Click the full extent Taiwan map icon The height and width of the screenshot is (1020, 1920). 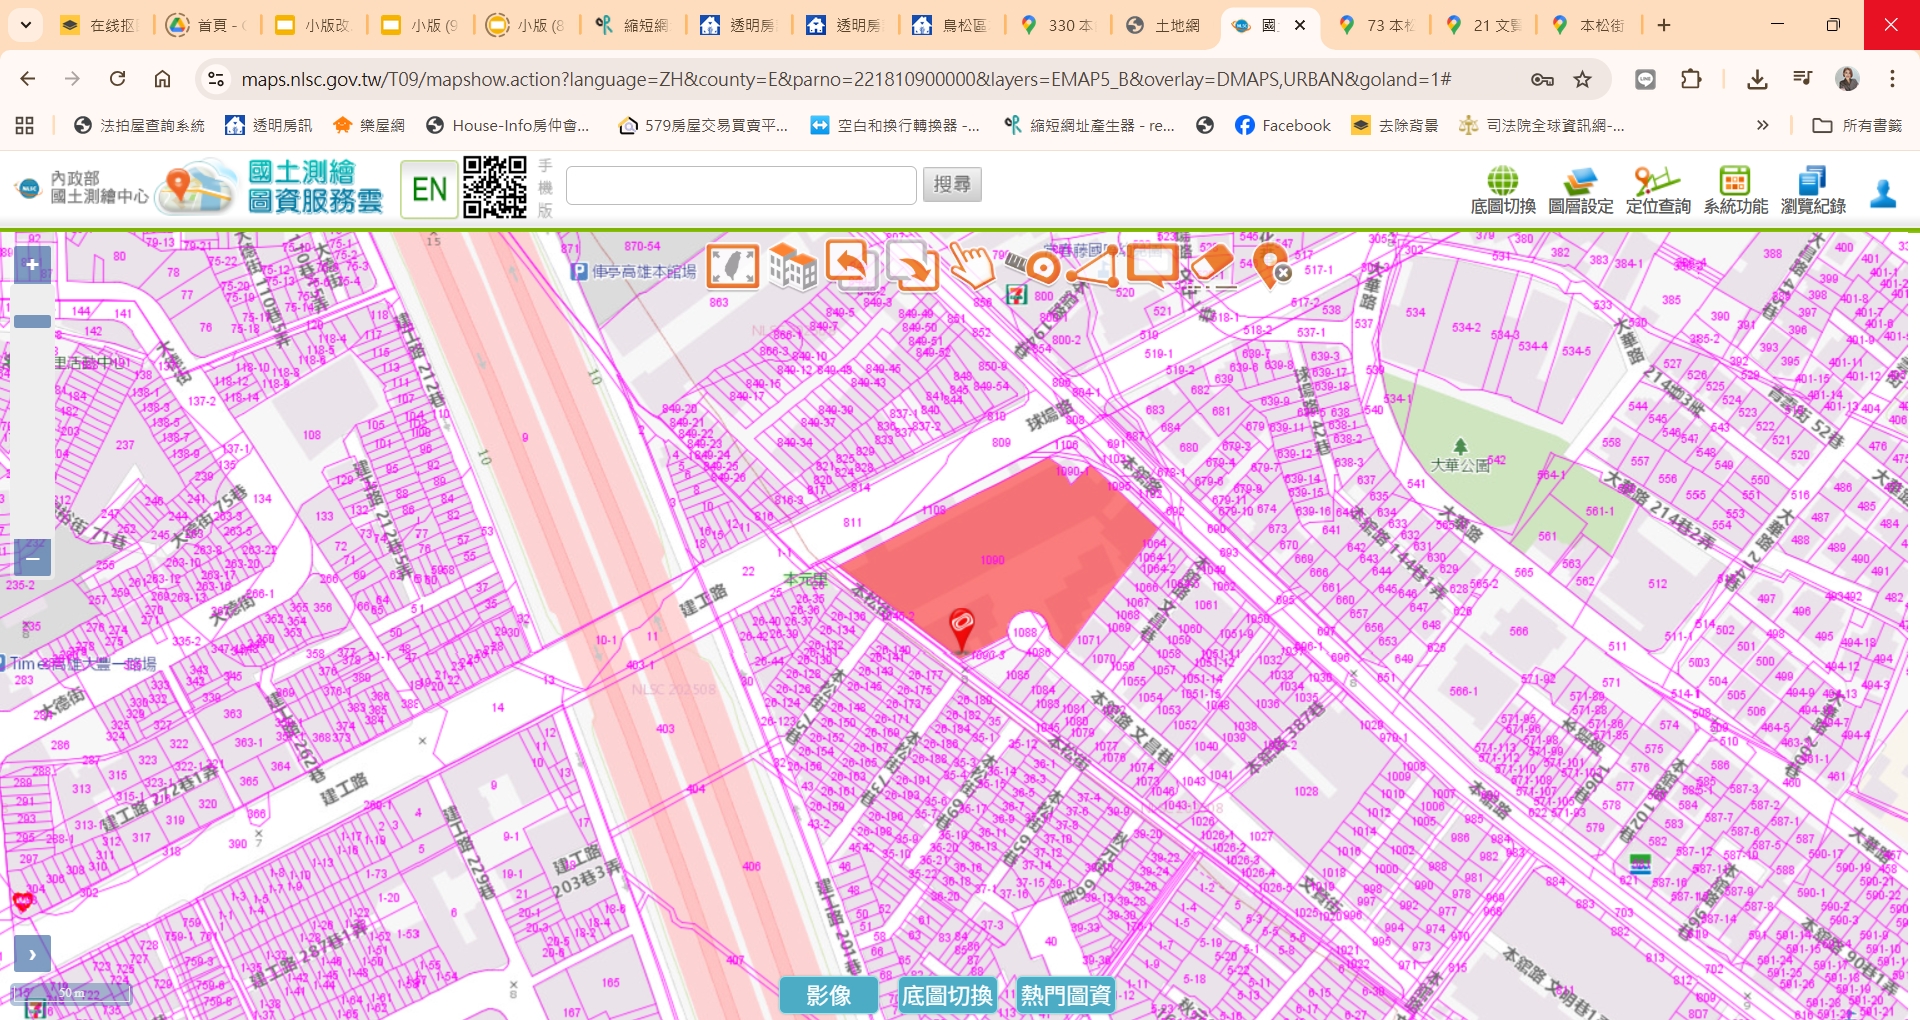733,267
